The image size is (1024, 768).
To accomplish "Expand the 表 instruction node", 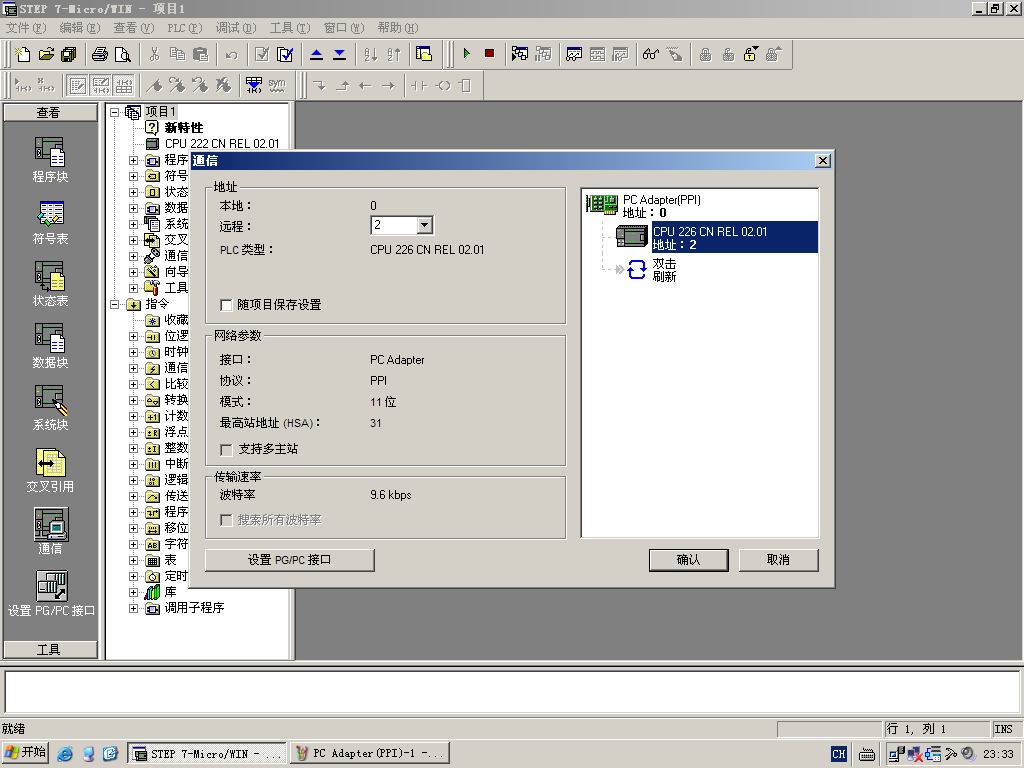I will coord(133,560).
